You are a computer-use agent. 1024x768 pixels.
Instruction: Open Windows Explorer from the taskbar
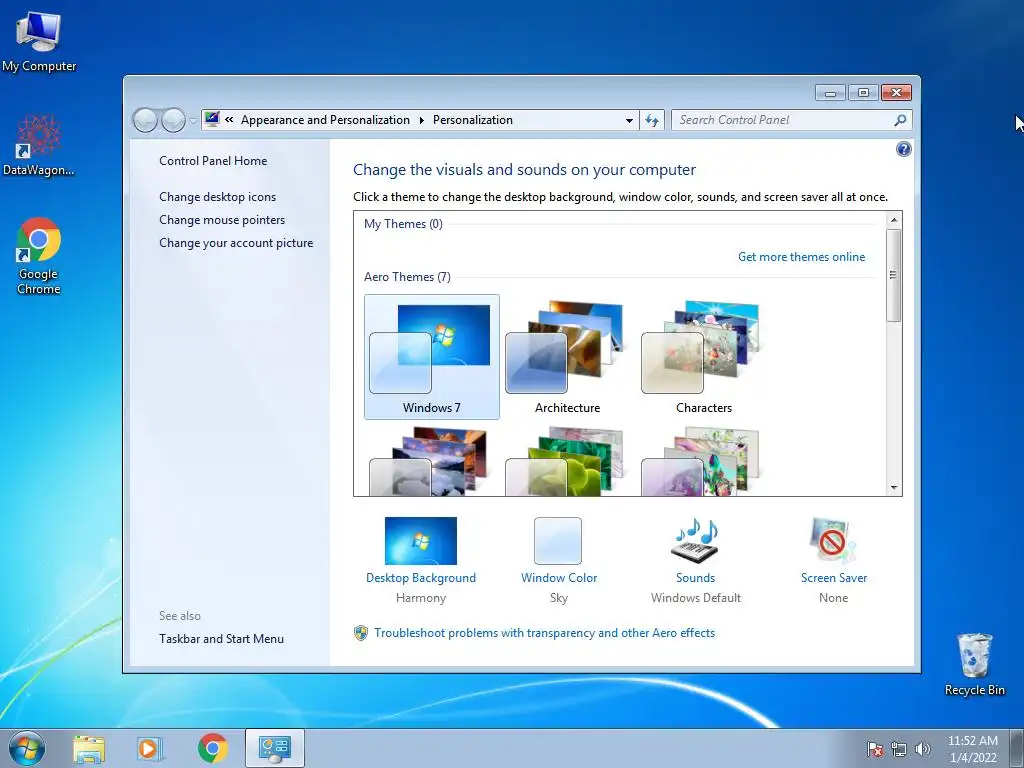[89, 748]
